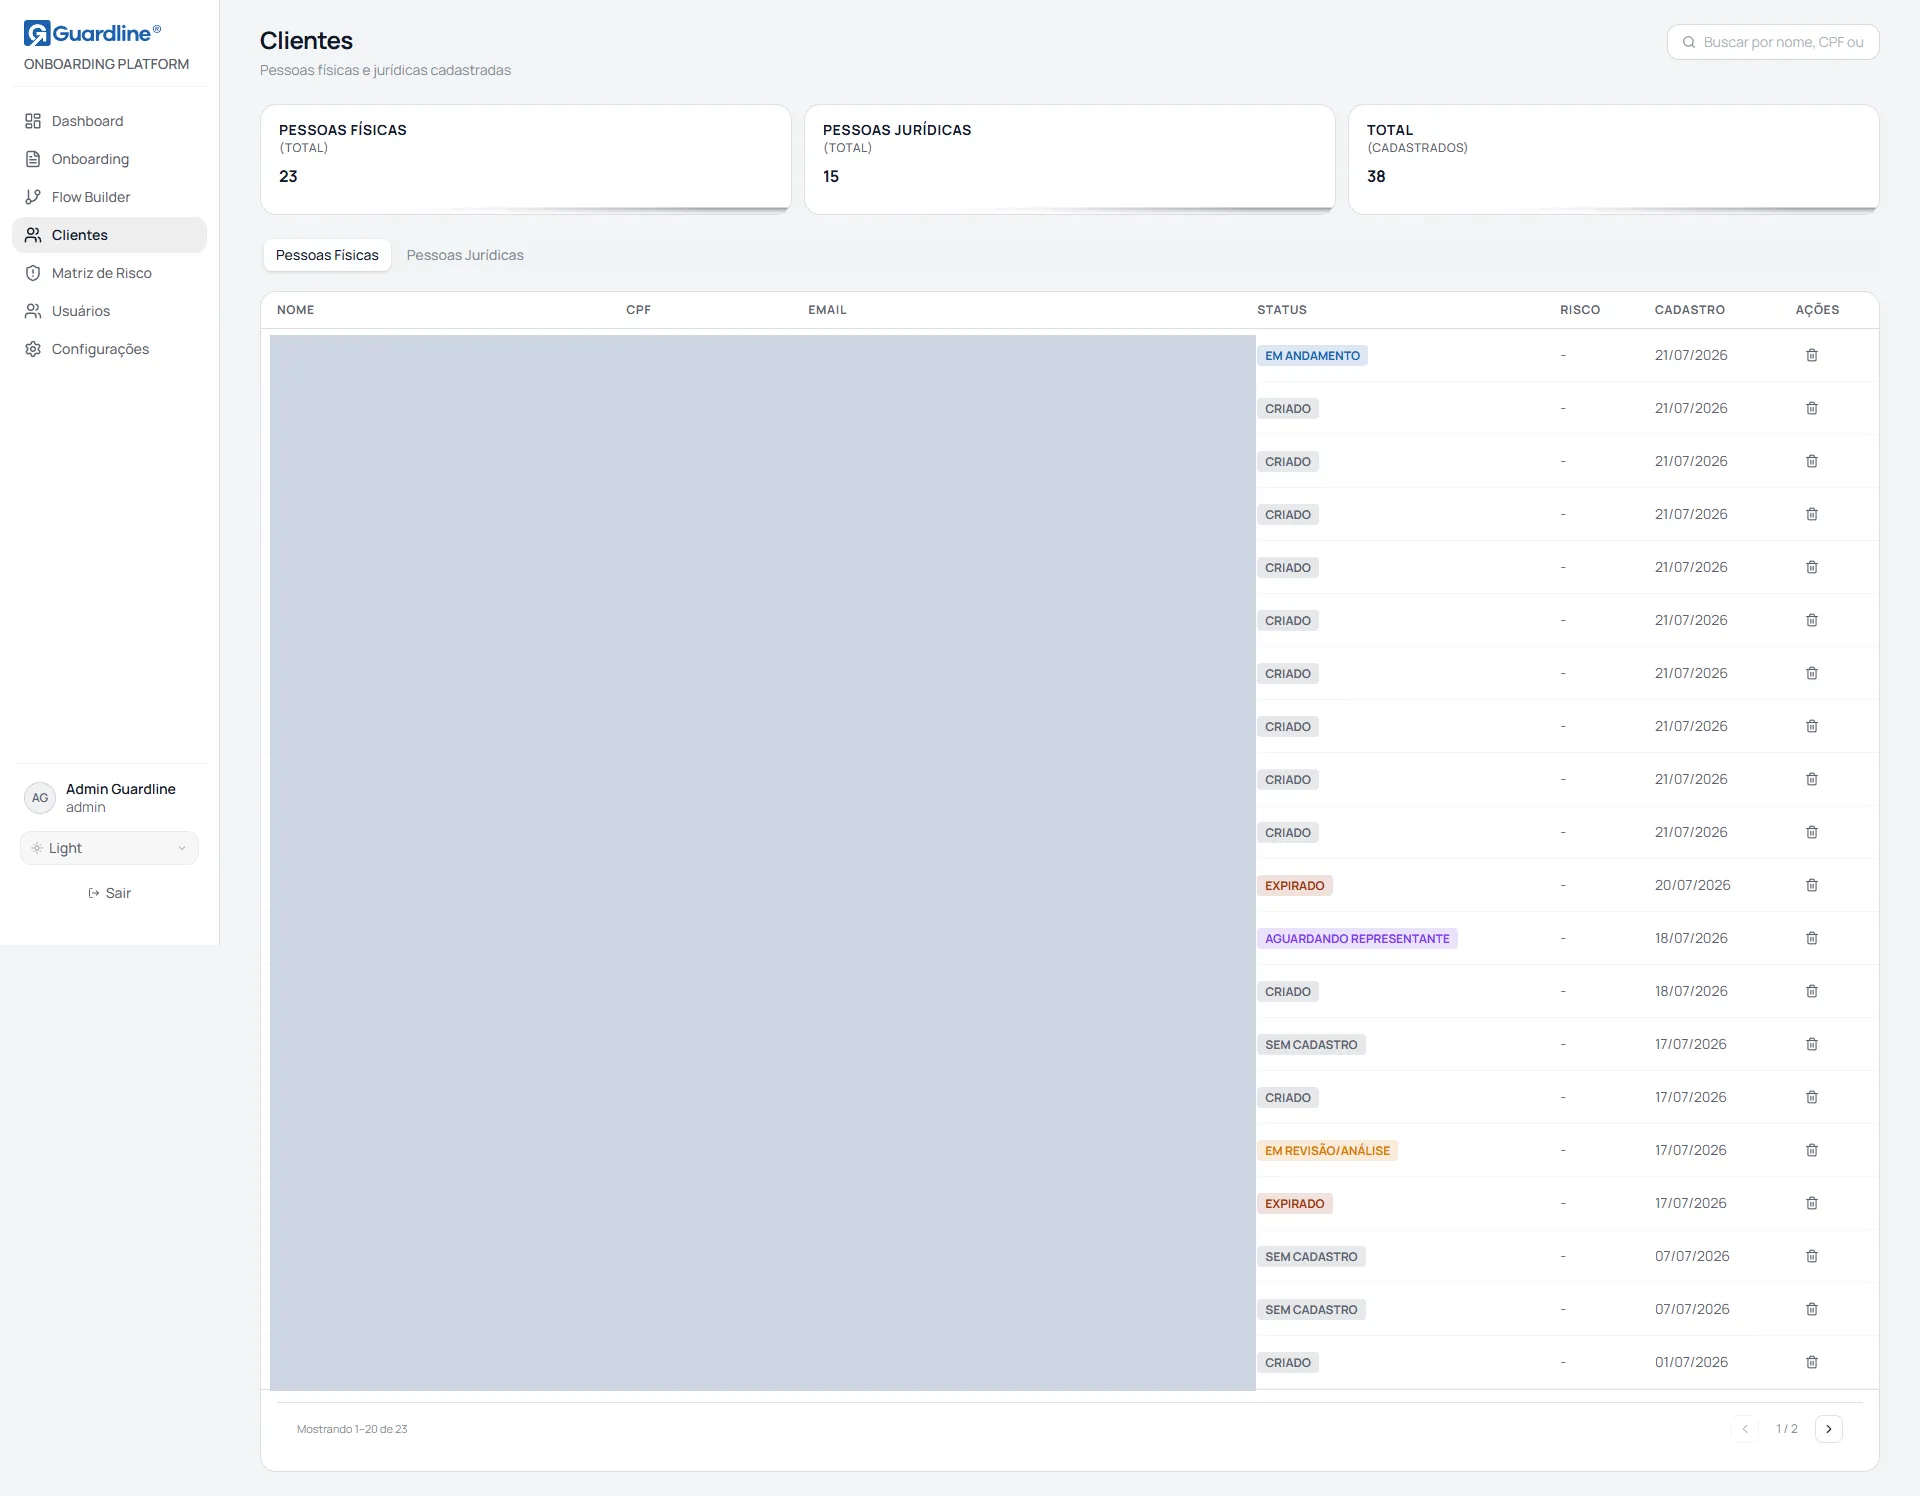Go to Onboarding in the sidebar
Image resolution: width=1920 pixels, height=1496 pixels.
point(109,159)
